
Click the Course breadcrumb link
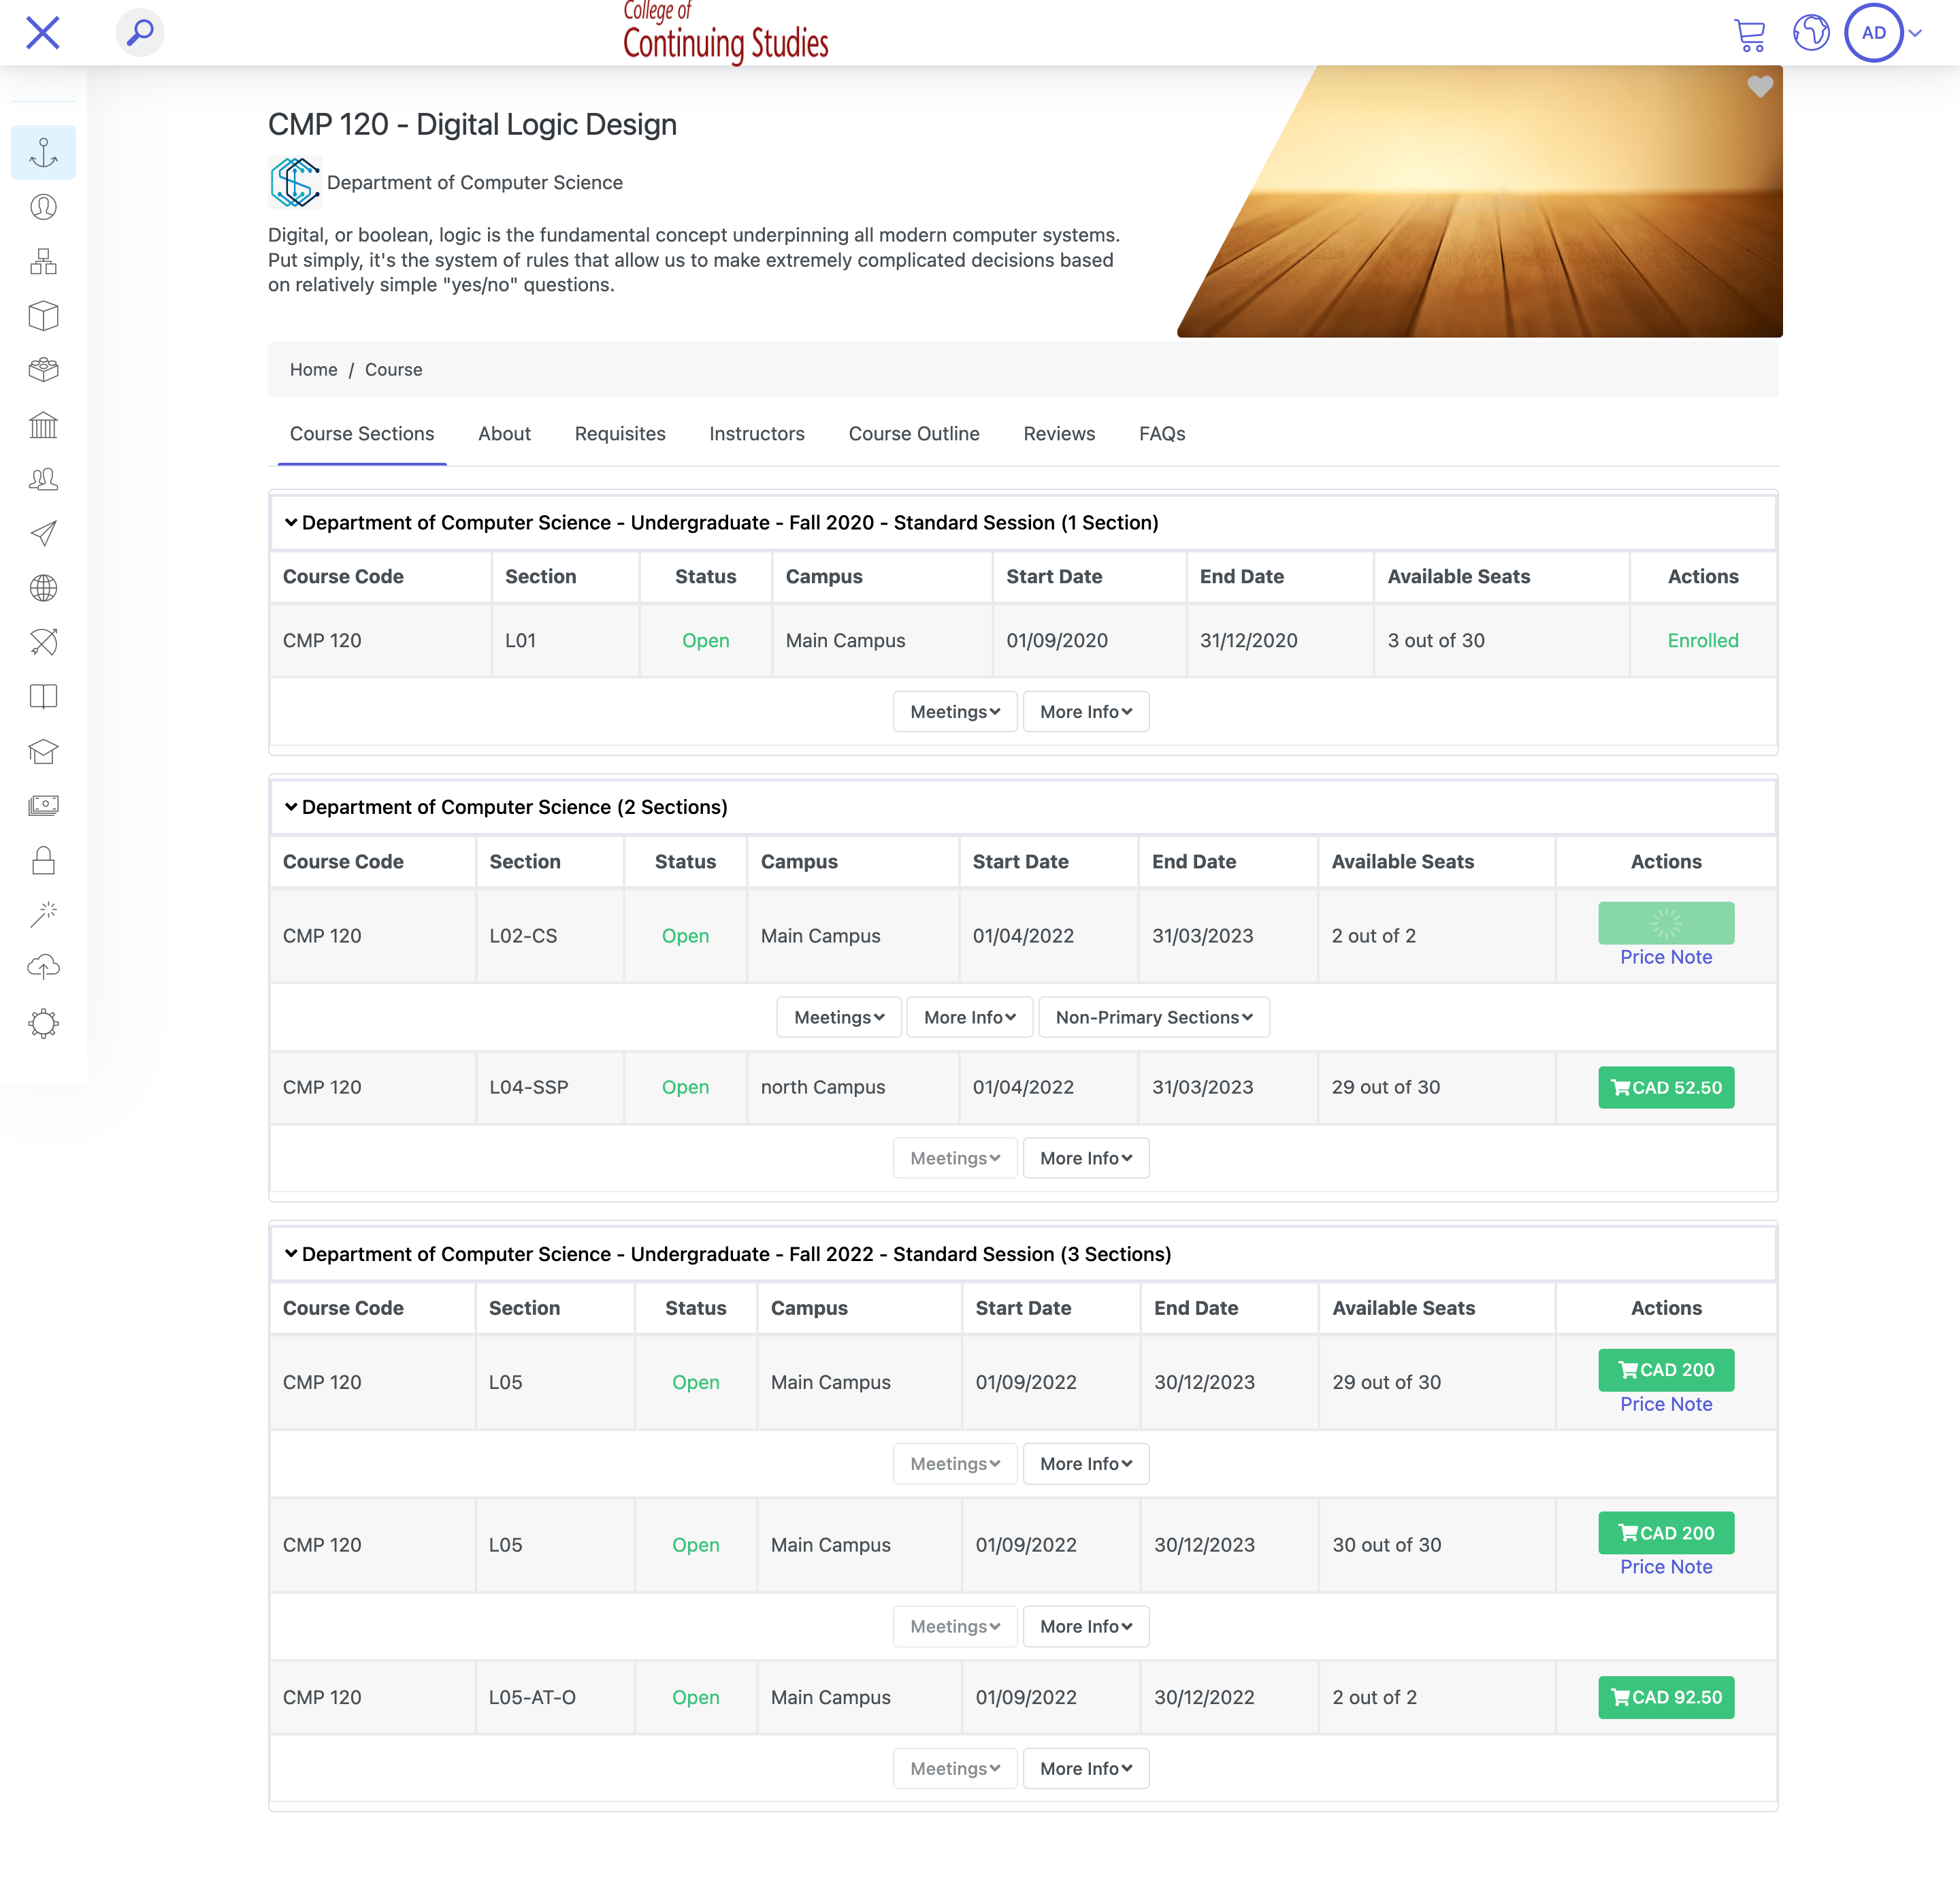pyautogui.click(x=393, y=369)
